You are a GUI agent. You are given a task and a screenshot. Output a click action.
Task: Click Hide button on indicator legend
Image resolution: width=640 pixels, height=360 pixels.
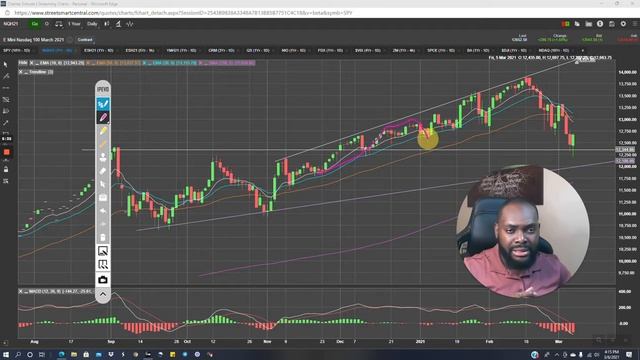23,63
